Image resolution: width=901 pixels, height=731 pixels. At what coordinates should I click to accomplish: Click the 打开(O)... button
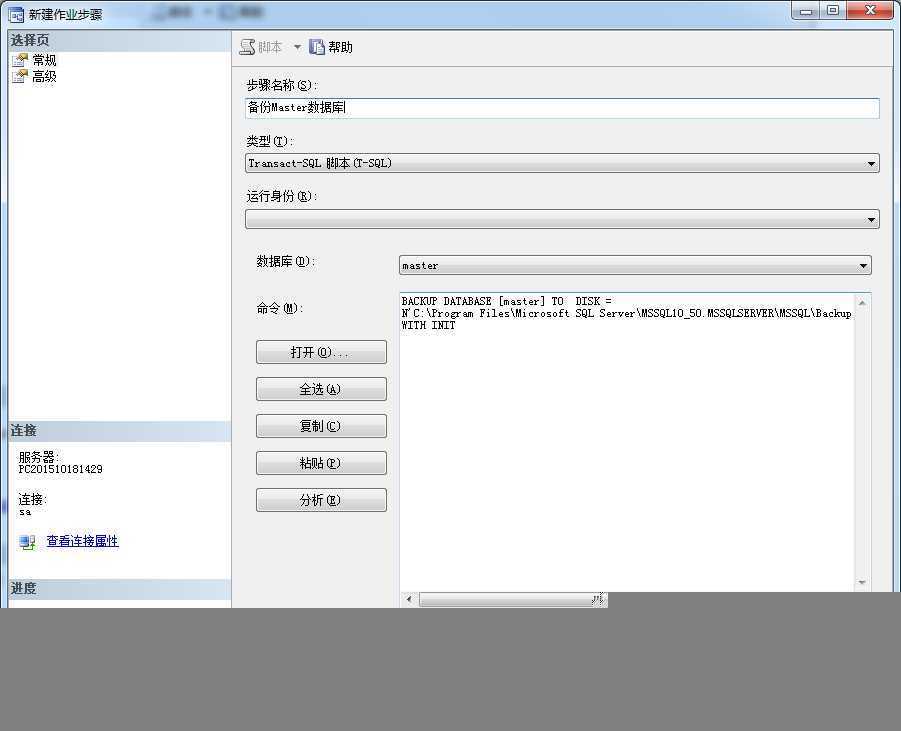point(321,352)
